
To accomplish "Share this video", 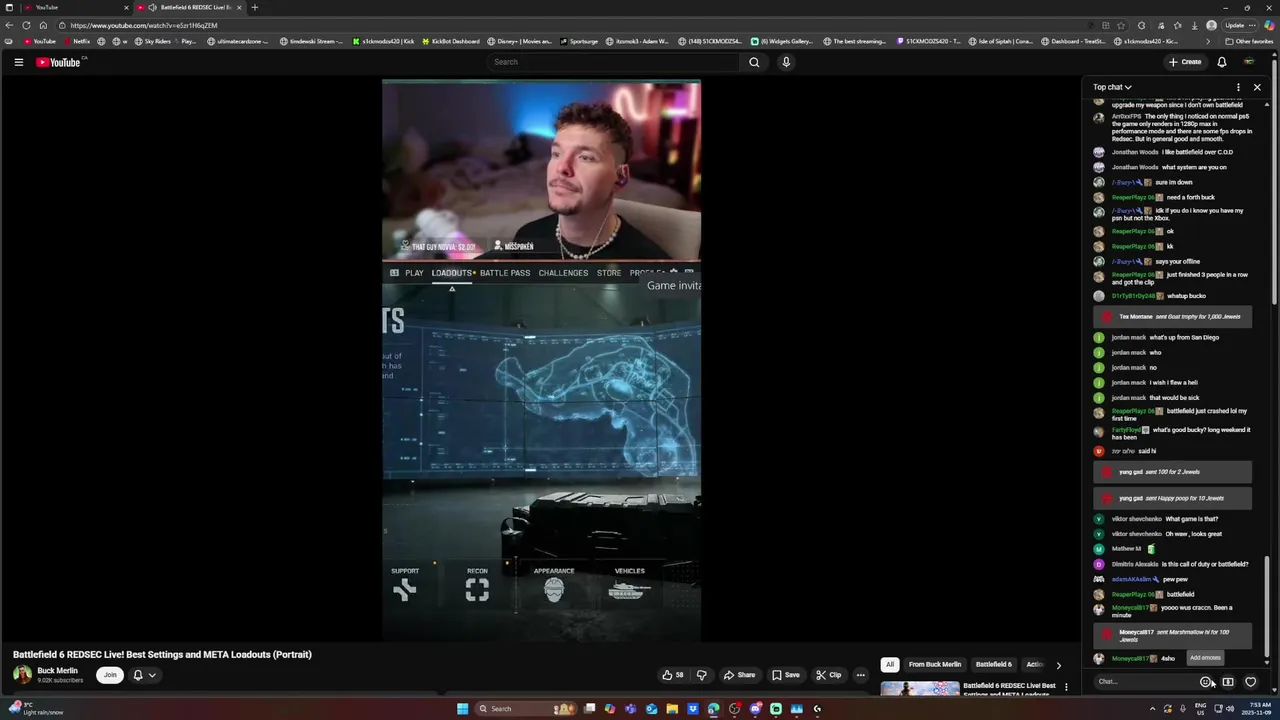I will 740,675.
